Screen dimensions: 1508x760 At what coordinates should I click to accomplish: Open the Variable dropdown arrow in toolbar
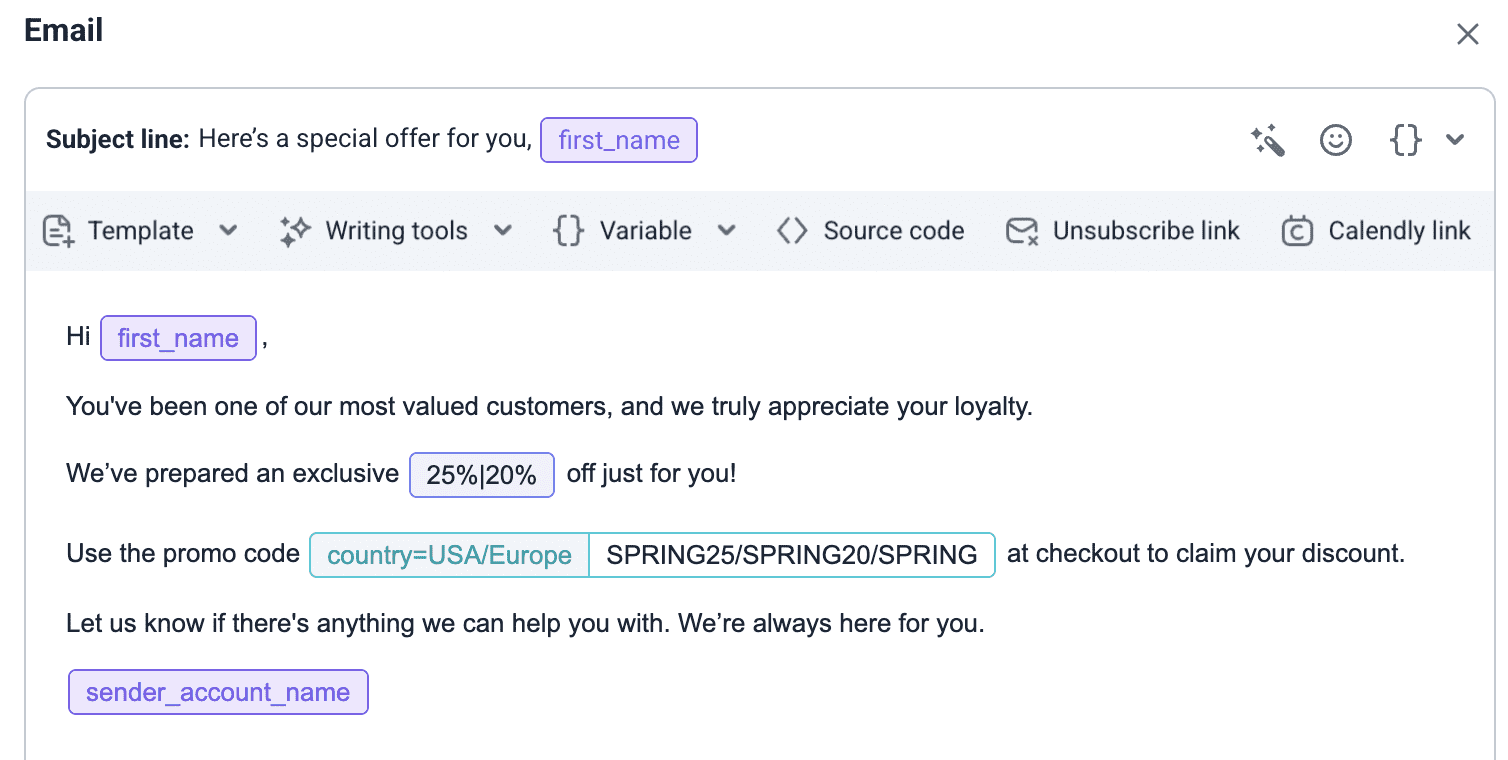(727, 231)
